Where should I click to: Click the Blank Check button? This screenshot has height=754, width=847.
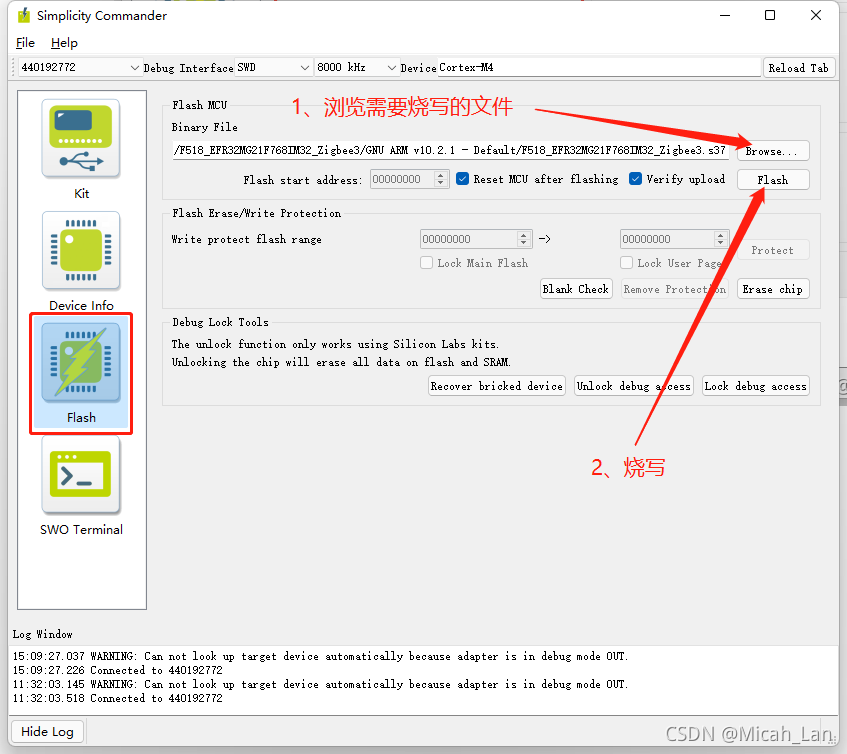[576, 289]
